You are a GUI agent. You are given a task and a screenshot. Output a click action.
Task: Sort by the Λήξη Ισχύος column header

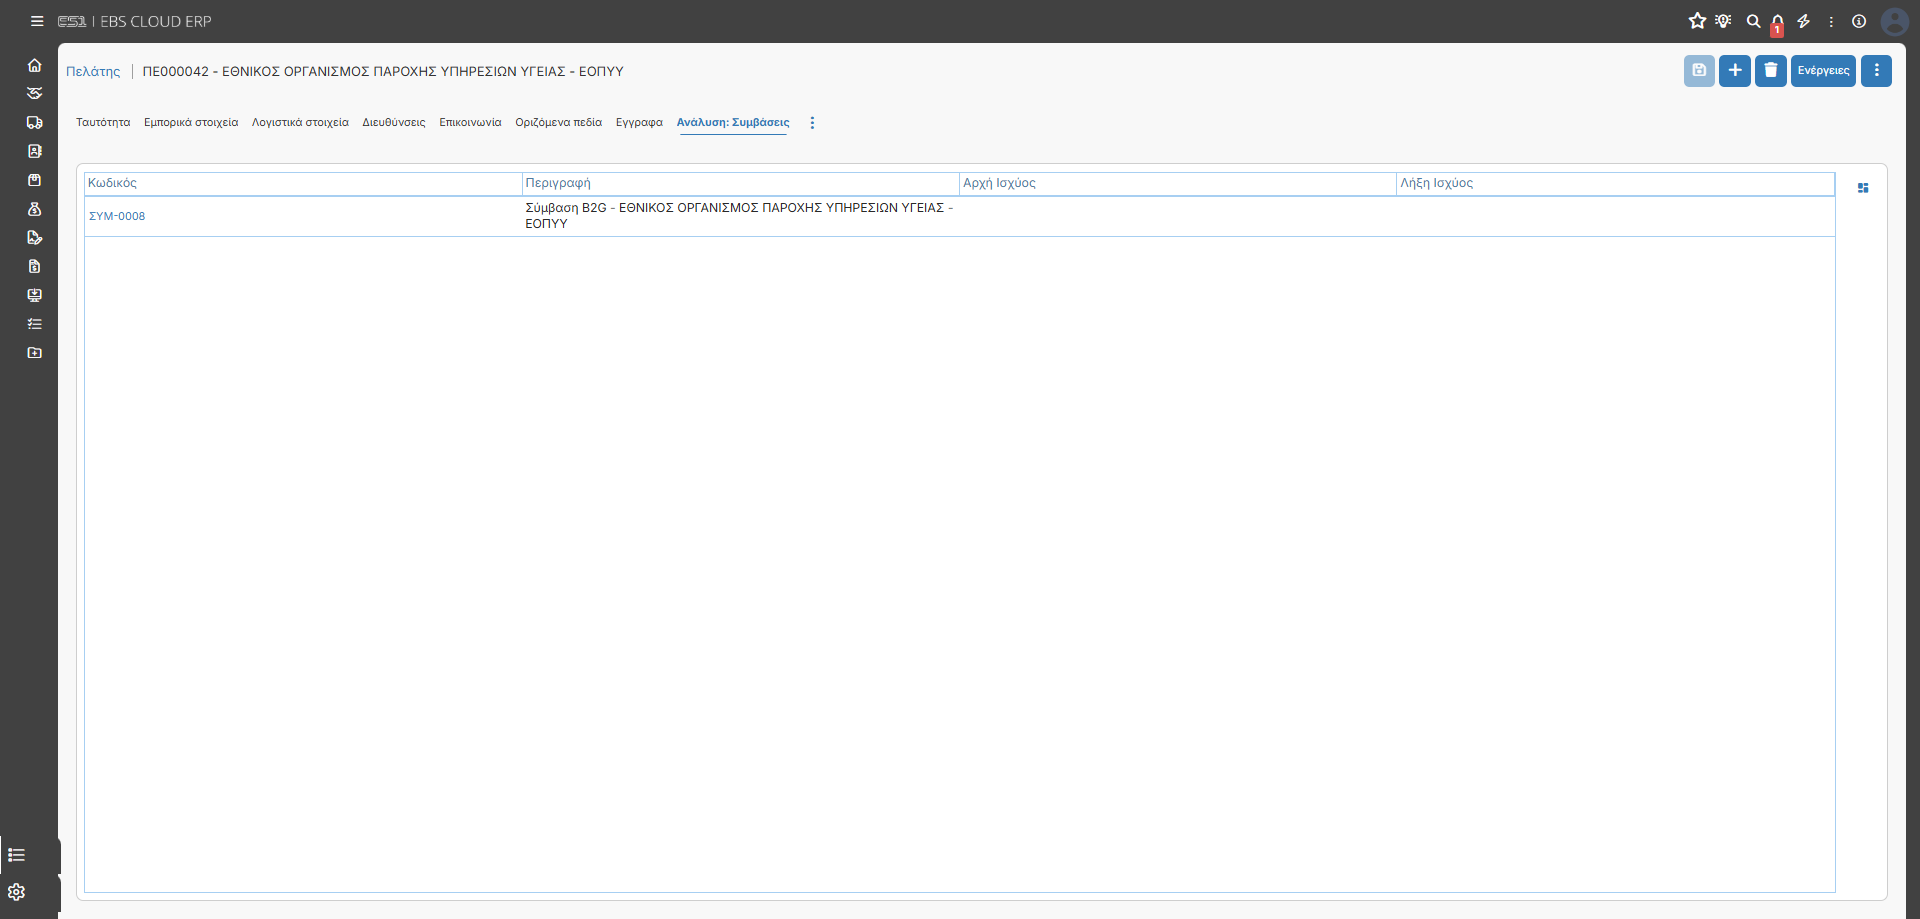click(1615, 183)
